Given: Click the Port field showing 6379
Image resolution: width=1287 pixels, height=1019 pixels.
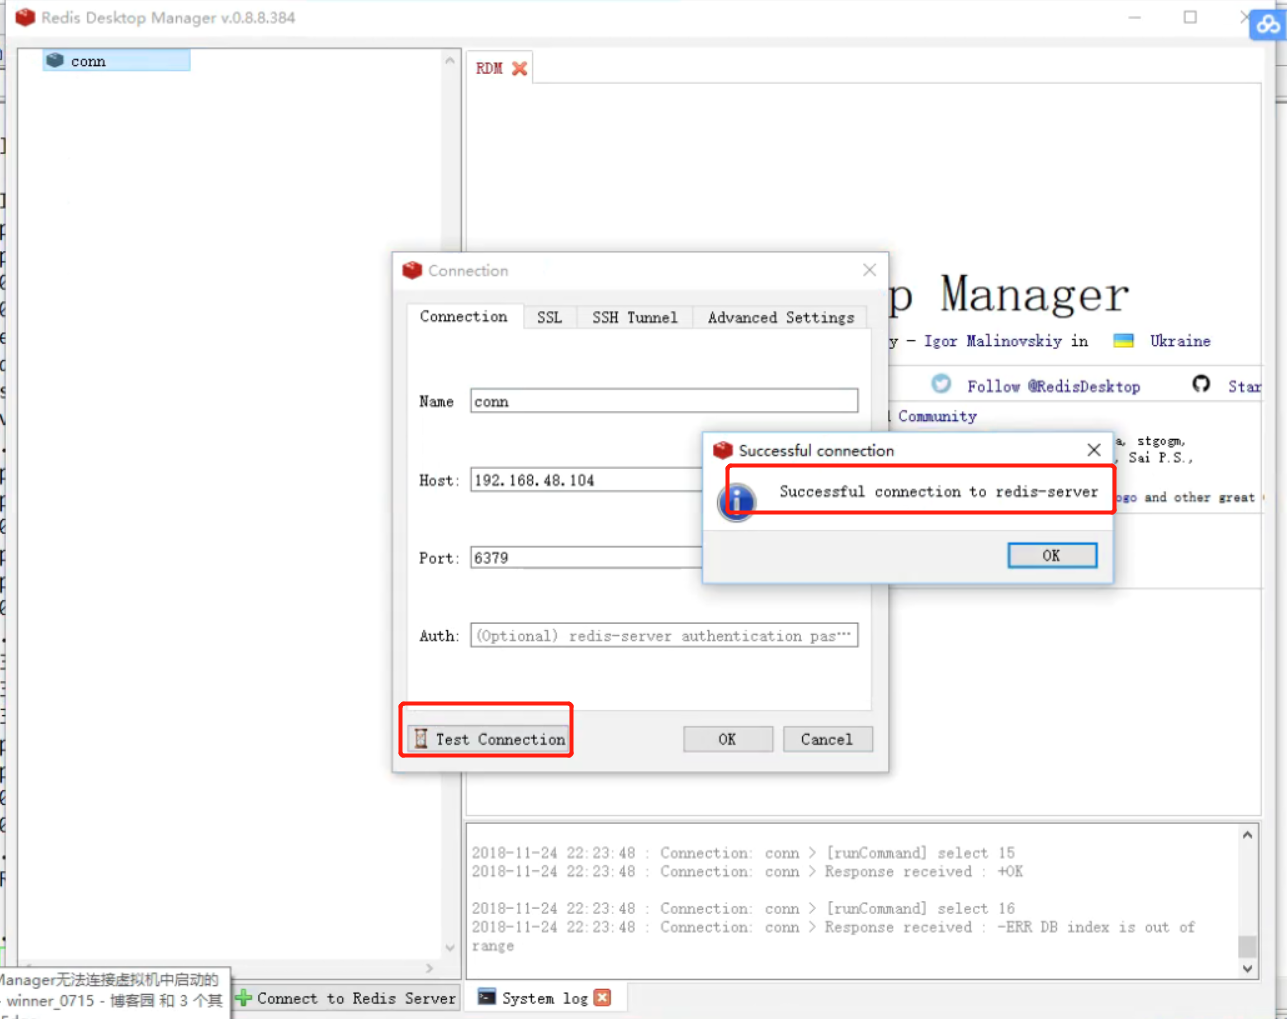Looking at the screenshot, I should pos(587,557).
